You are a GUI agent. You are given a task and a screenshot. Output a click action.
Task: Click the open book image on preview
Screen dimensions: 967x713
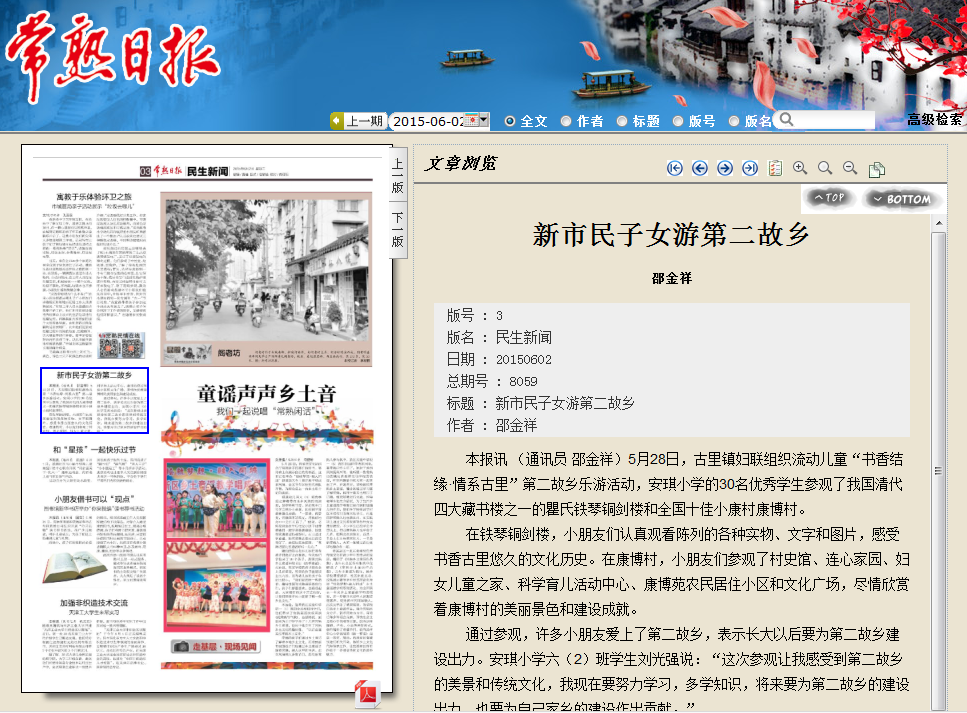[x=73, y=566]
